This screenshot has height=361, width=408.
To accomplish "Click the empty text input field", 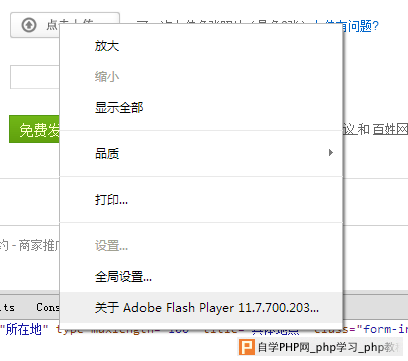I will pos(35,77).
